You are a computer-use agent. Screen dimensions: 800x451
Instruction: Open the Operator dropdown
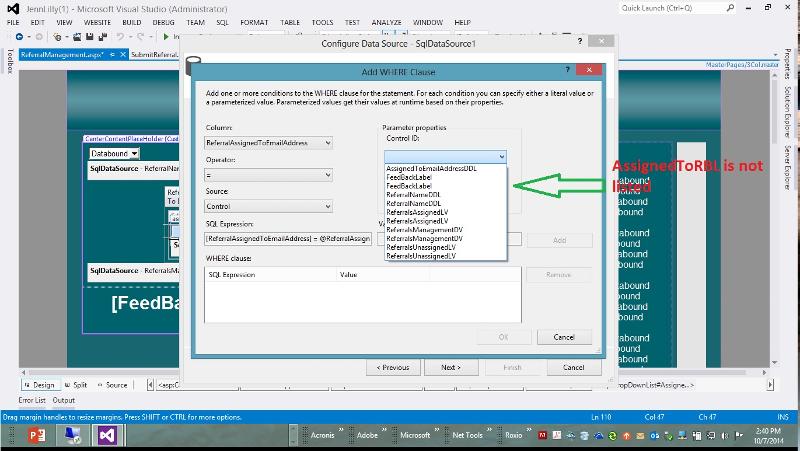(328, 175)
